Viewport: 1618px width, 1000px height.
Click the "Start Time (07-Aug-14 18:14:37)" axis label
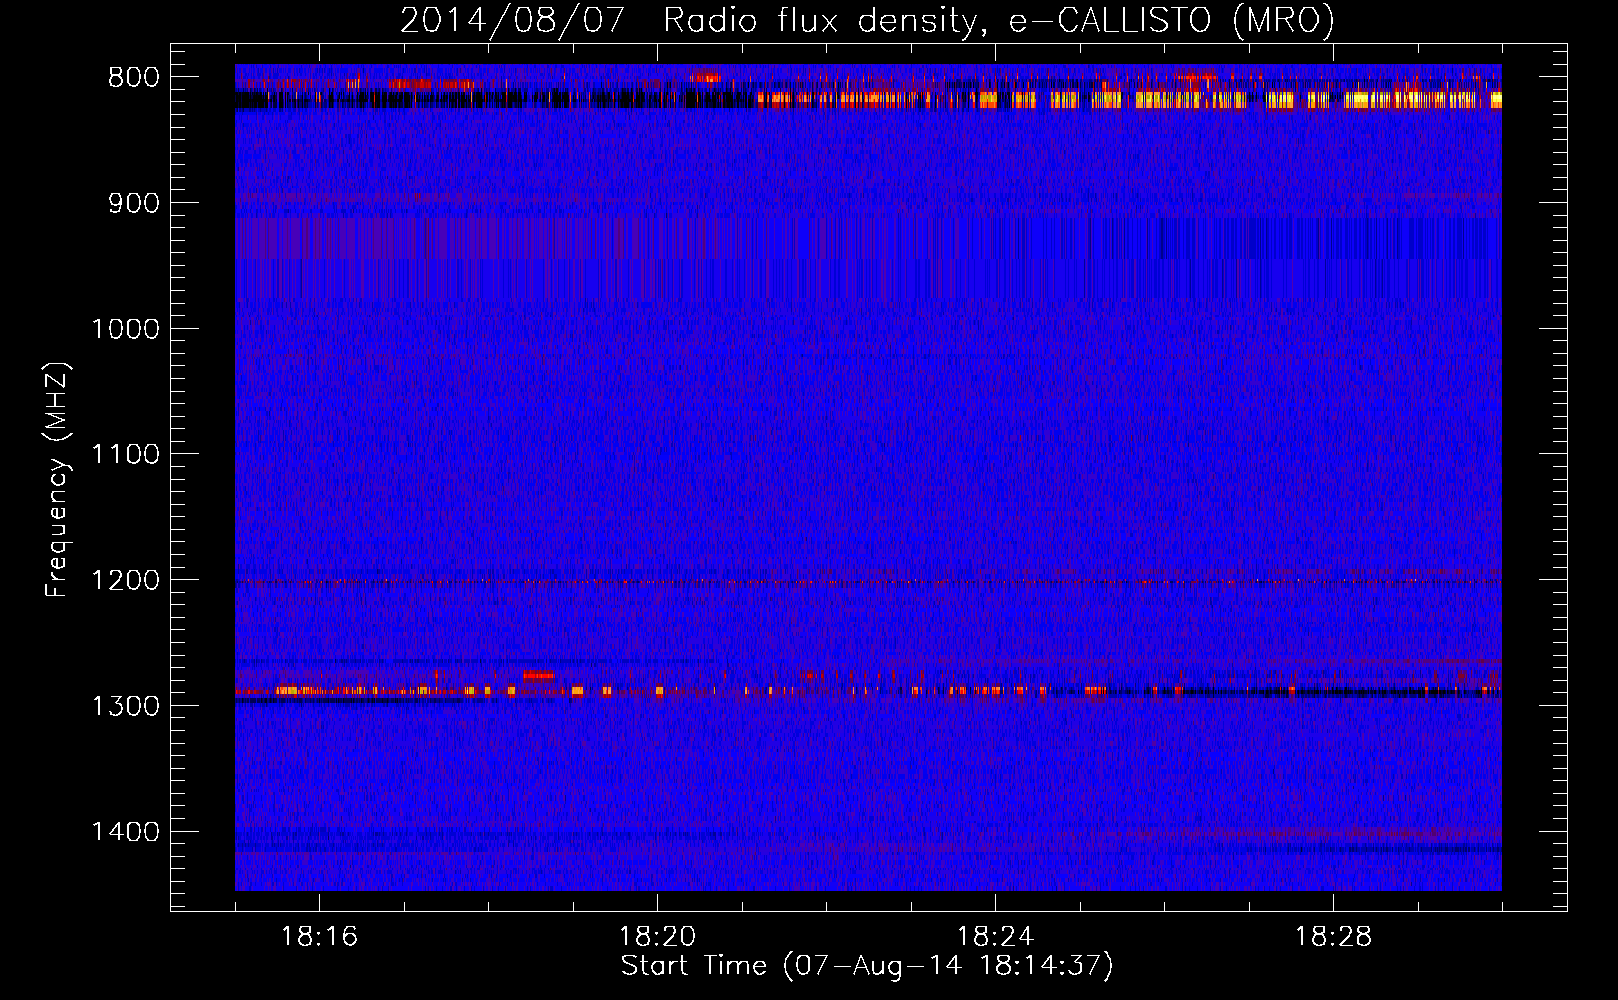pyautogui.click(x=867, y=966)
